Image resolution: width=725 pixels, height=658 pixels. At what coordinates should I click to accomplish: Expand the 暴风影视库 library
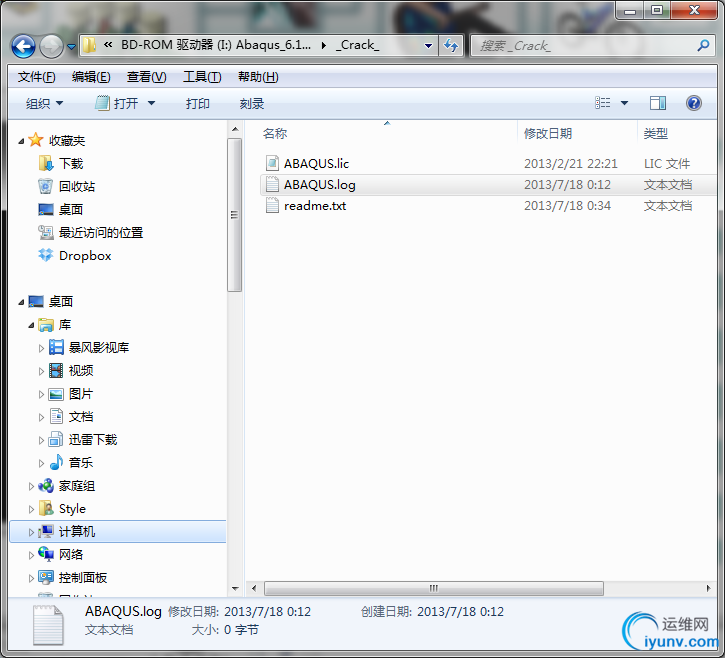pos(41,348)
